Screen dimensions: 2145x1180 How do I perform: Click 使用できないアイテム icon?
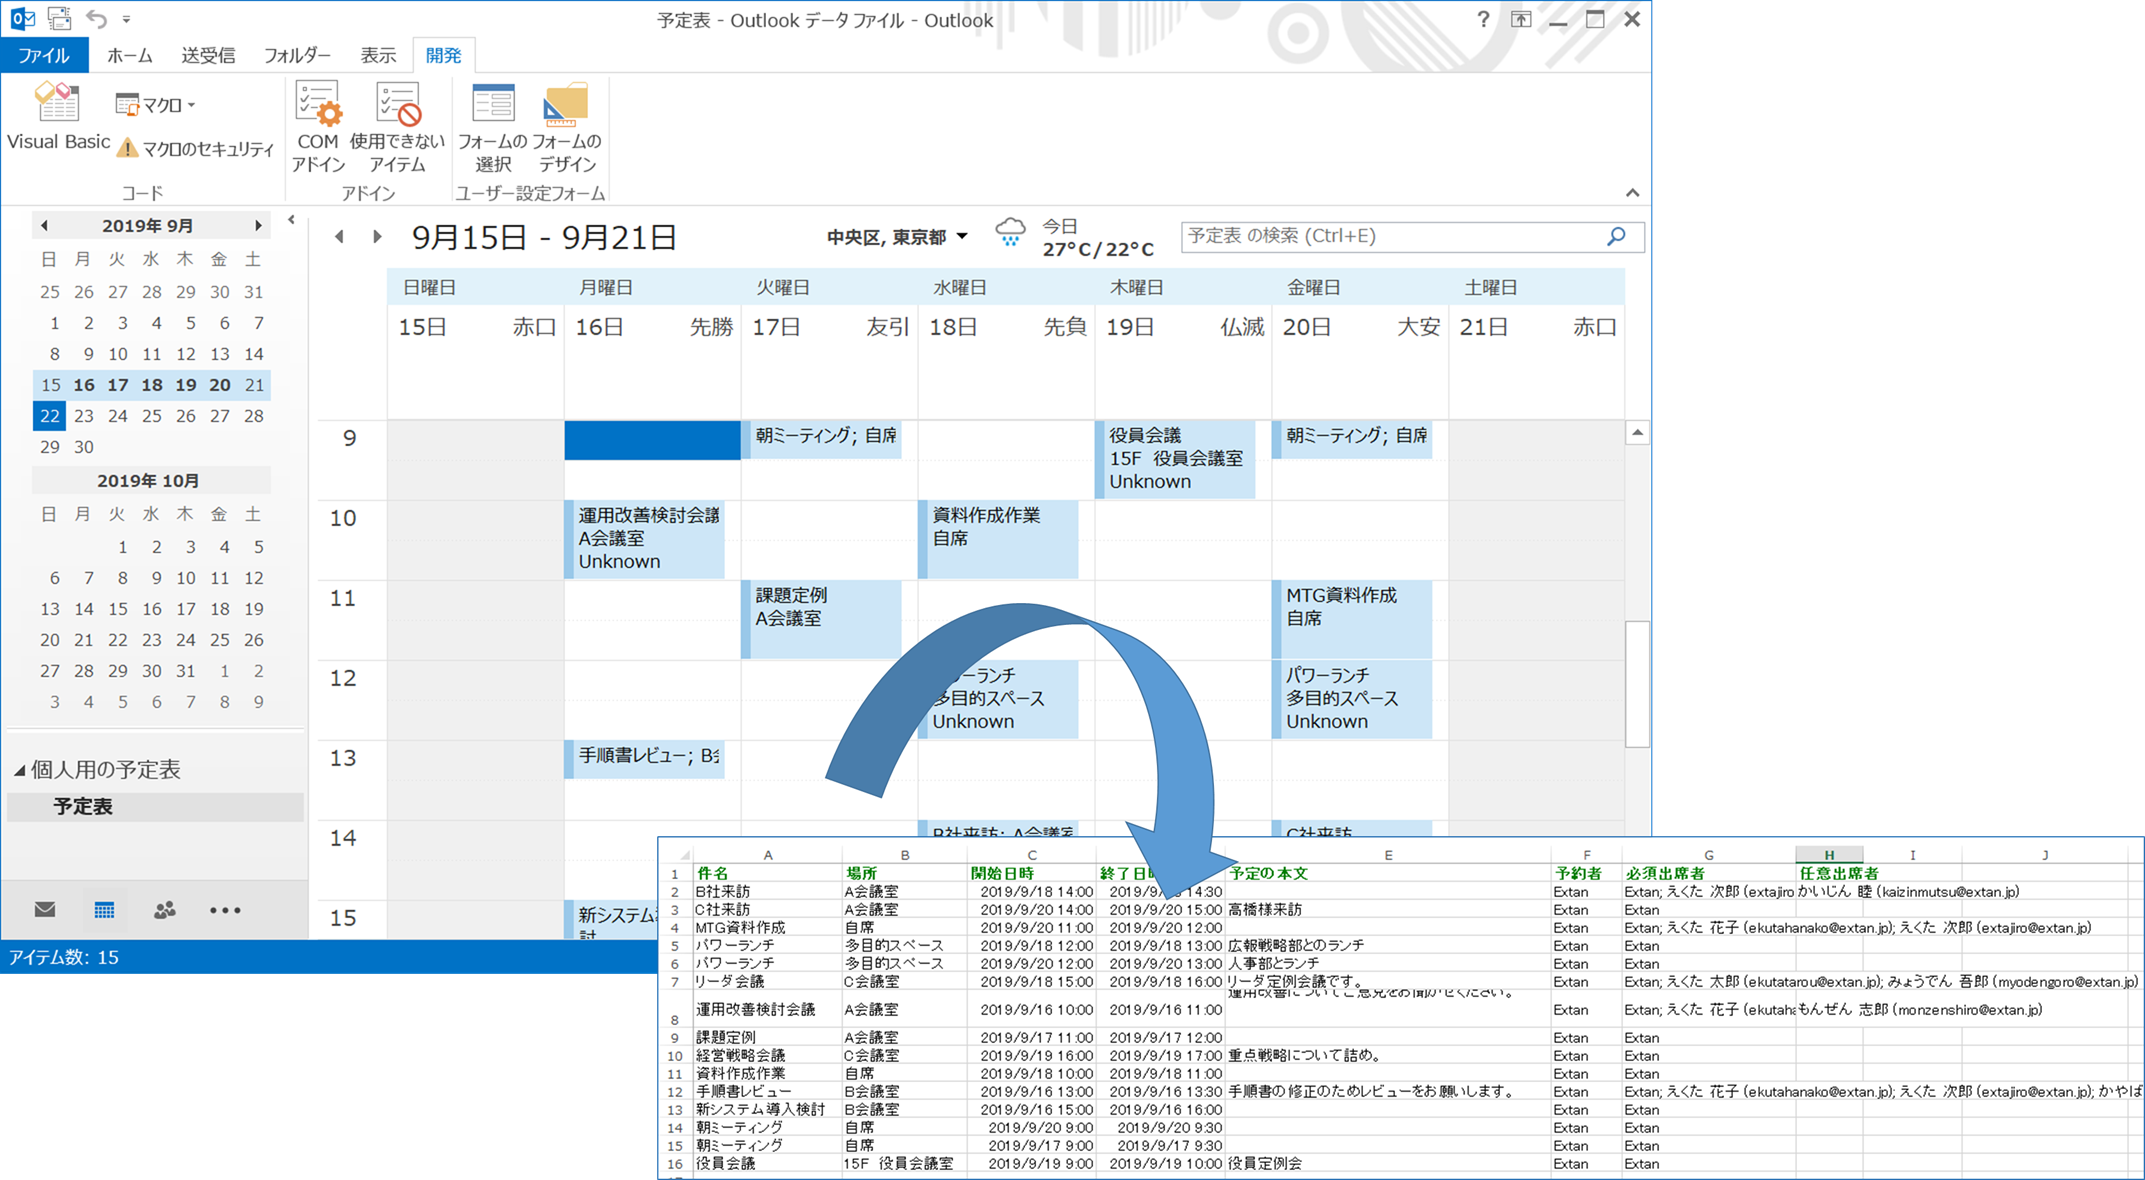pos(397,128)
